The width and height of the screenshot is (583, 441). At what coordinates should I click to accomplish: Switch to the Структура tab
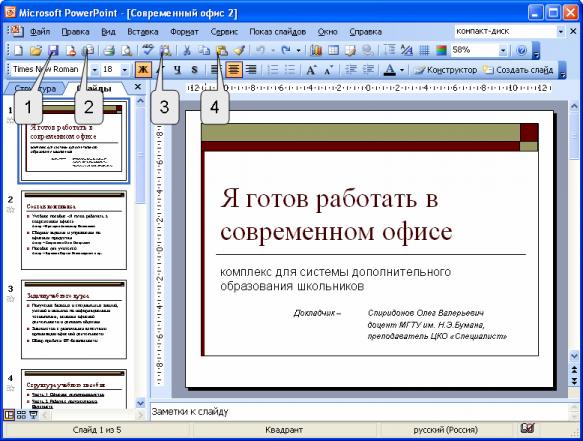point(35,88)
